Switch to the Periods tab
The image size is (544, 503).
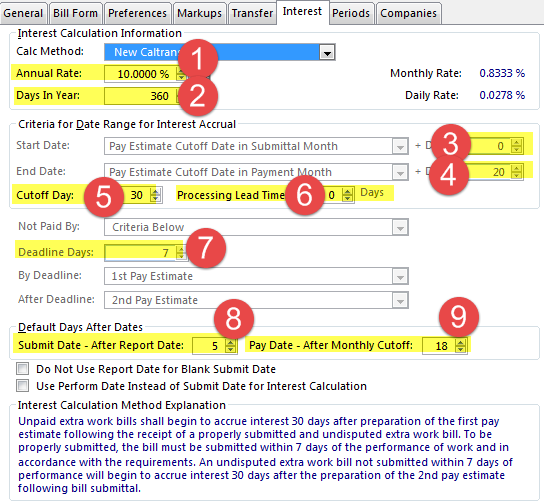point(351,13)
